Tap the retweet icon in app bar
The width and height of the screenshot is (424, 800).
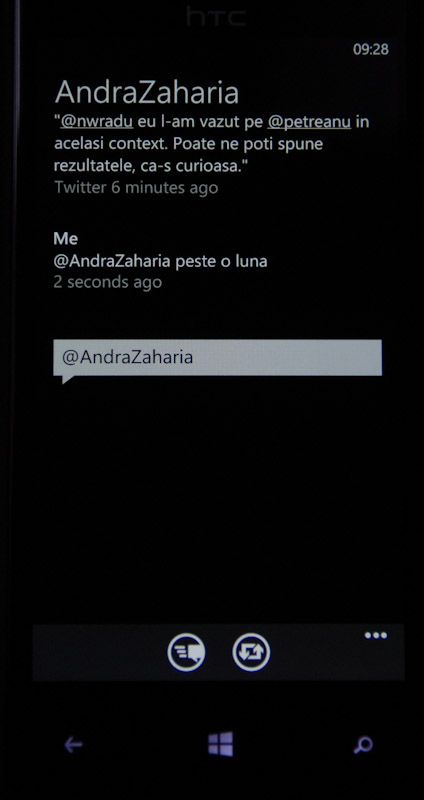(x=251, y=652)
